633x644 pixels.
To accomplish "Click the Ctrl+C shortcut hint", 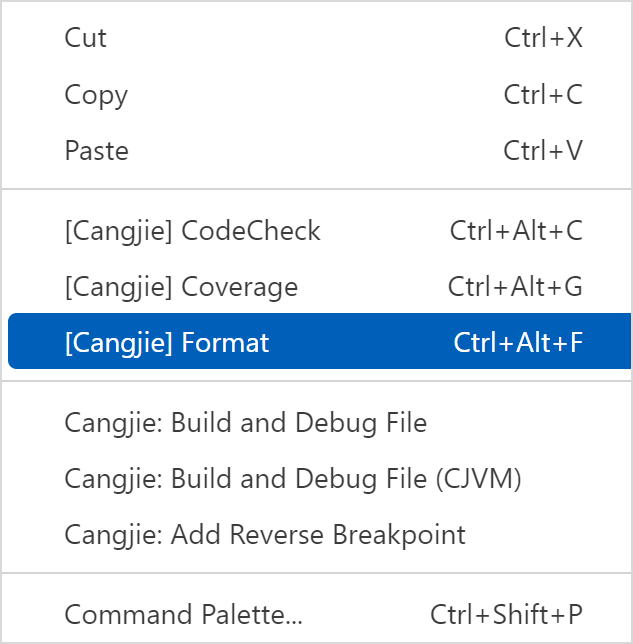I will (x=543, y=95).
